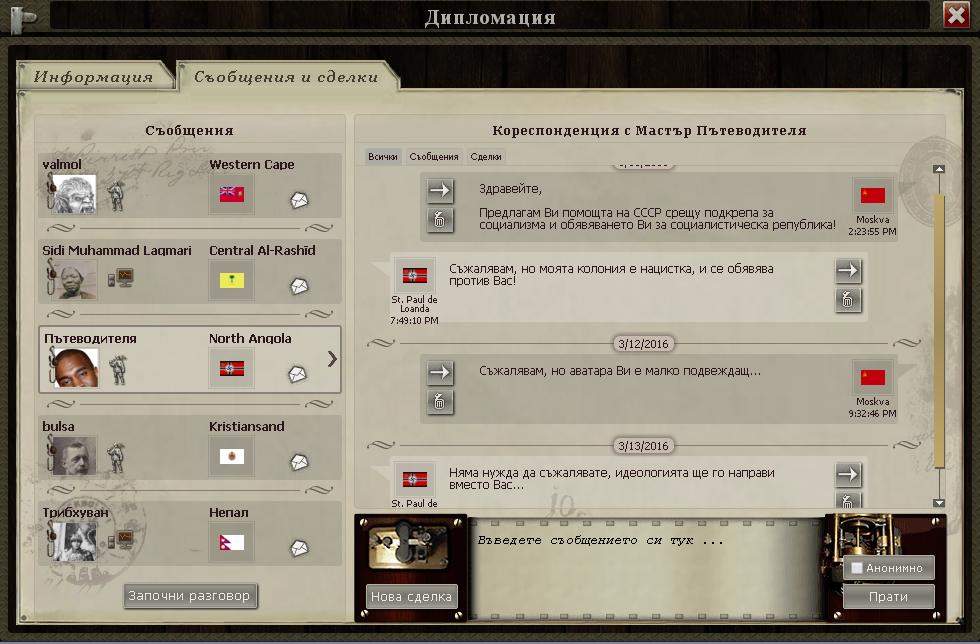
Task: Click trash icon on the 7:49:10 PM message
Action: [848, 300]
